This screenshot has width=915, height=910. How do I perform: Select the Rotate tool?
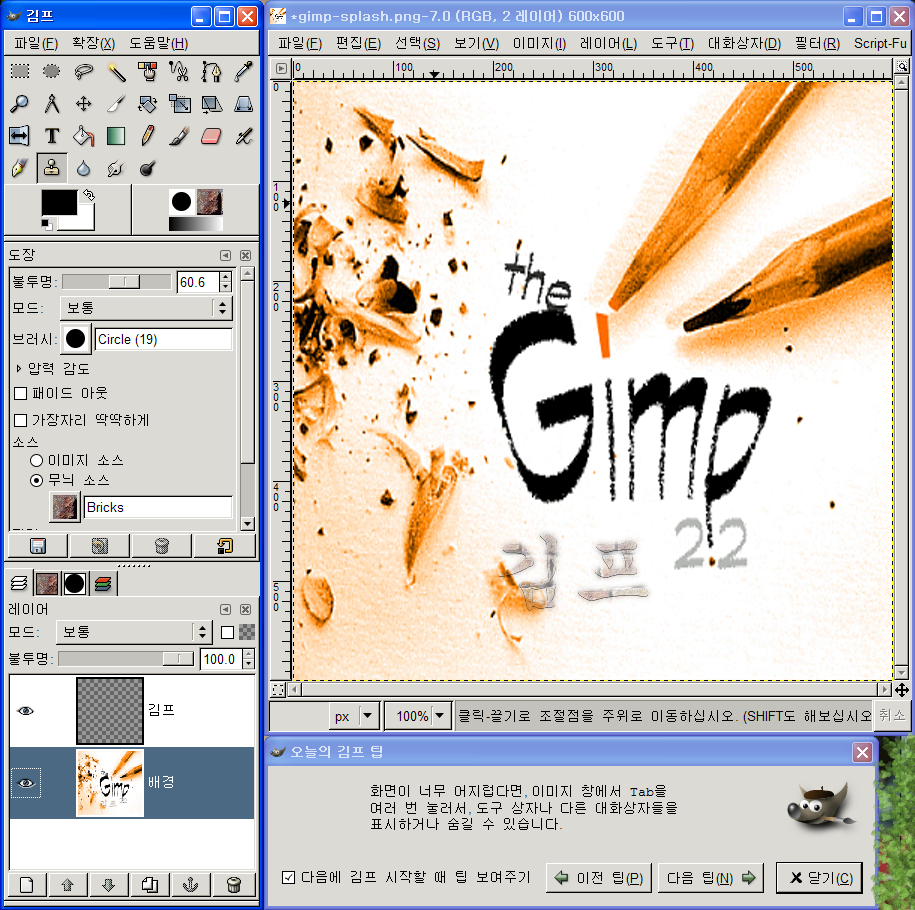pos(148,104)
